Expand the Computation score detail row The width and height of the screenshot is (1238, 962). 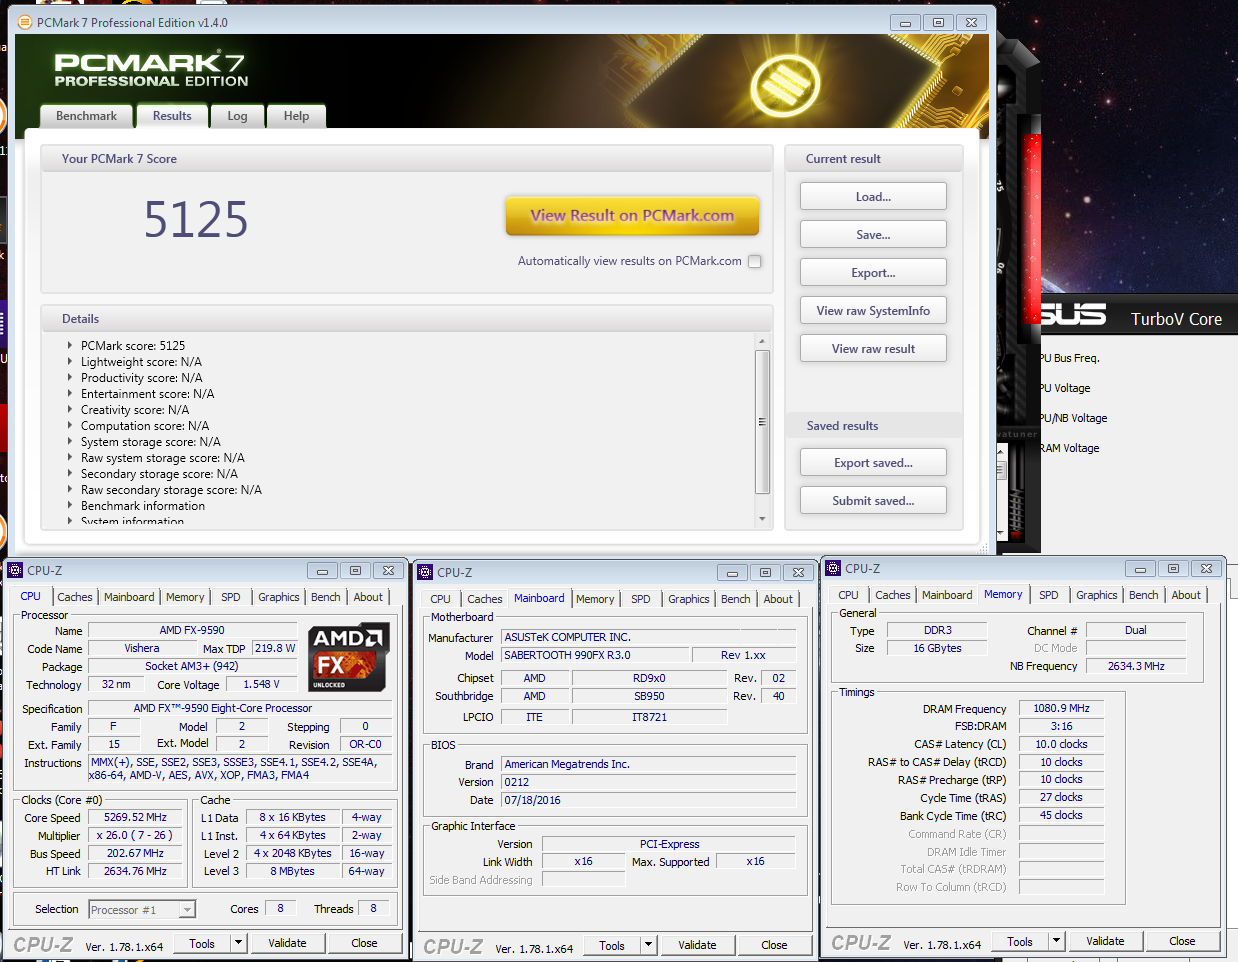click(x=70, y=426)
